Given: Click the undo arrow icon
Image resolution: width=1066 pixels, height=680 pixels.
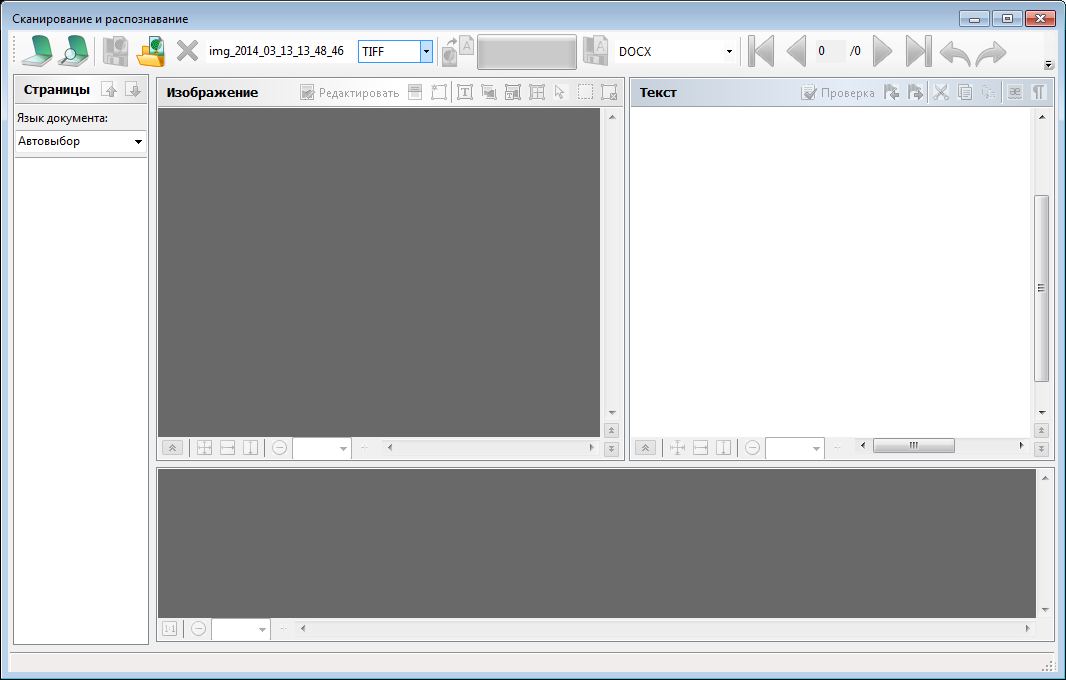Looking at the screenshot, I should pyautogui.click(x=955, y=52).
